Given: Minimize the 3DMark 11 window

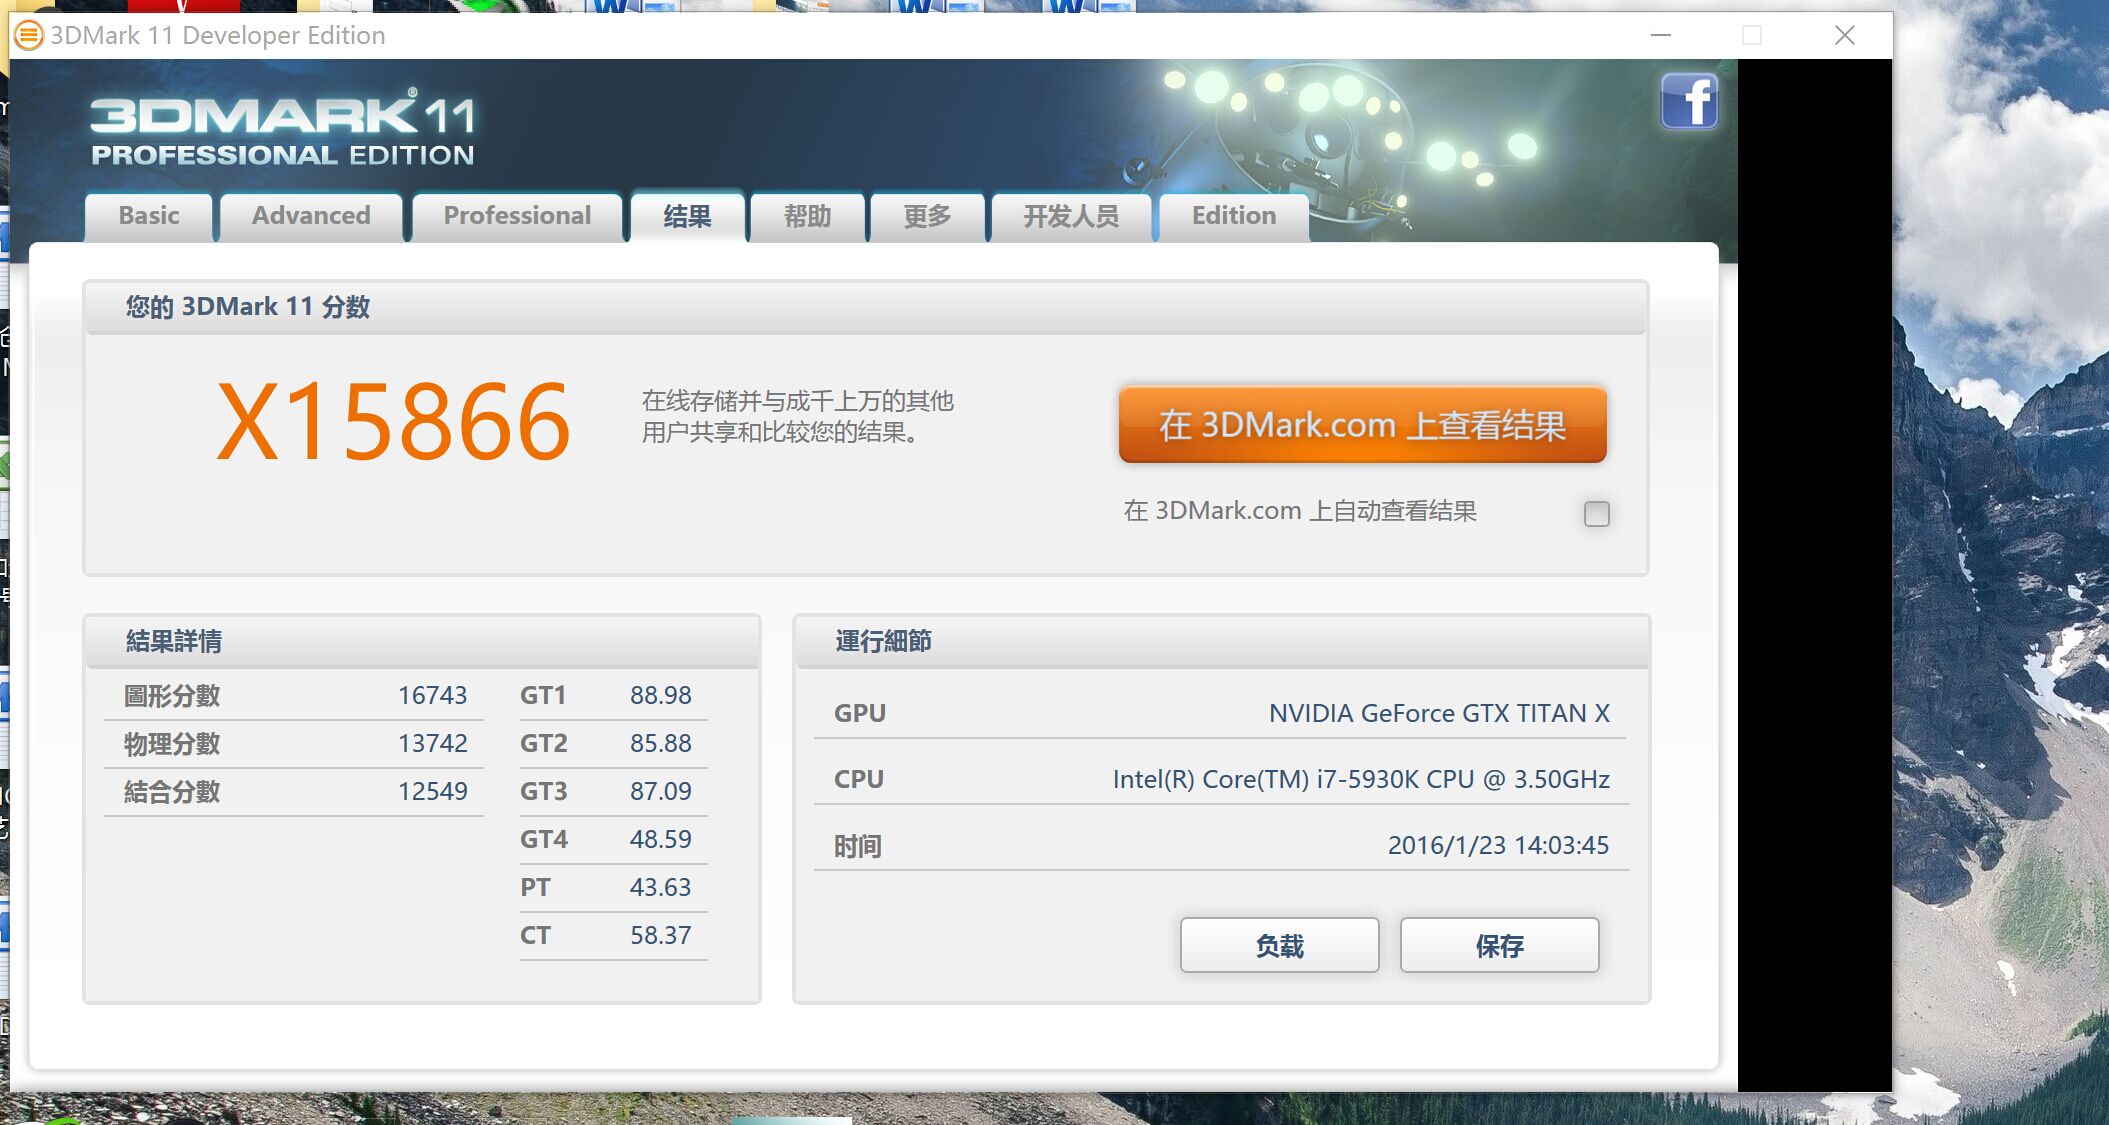Looking at the screenshot, I should [1661, 35].
